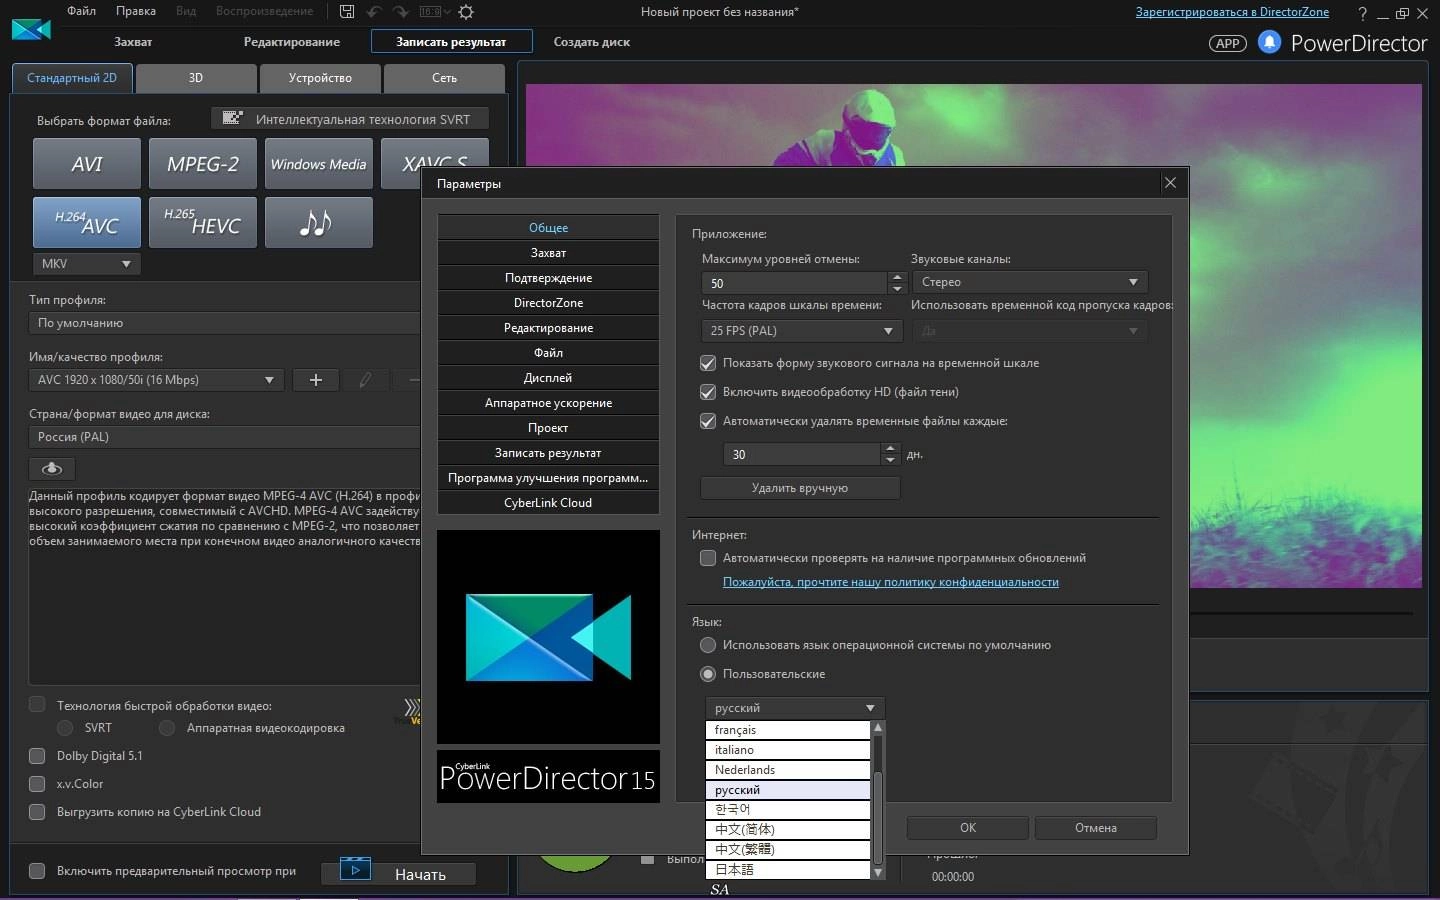Click the save project floppy disk icon

click(346, 12)
